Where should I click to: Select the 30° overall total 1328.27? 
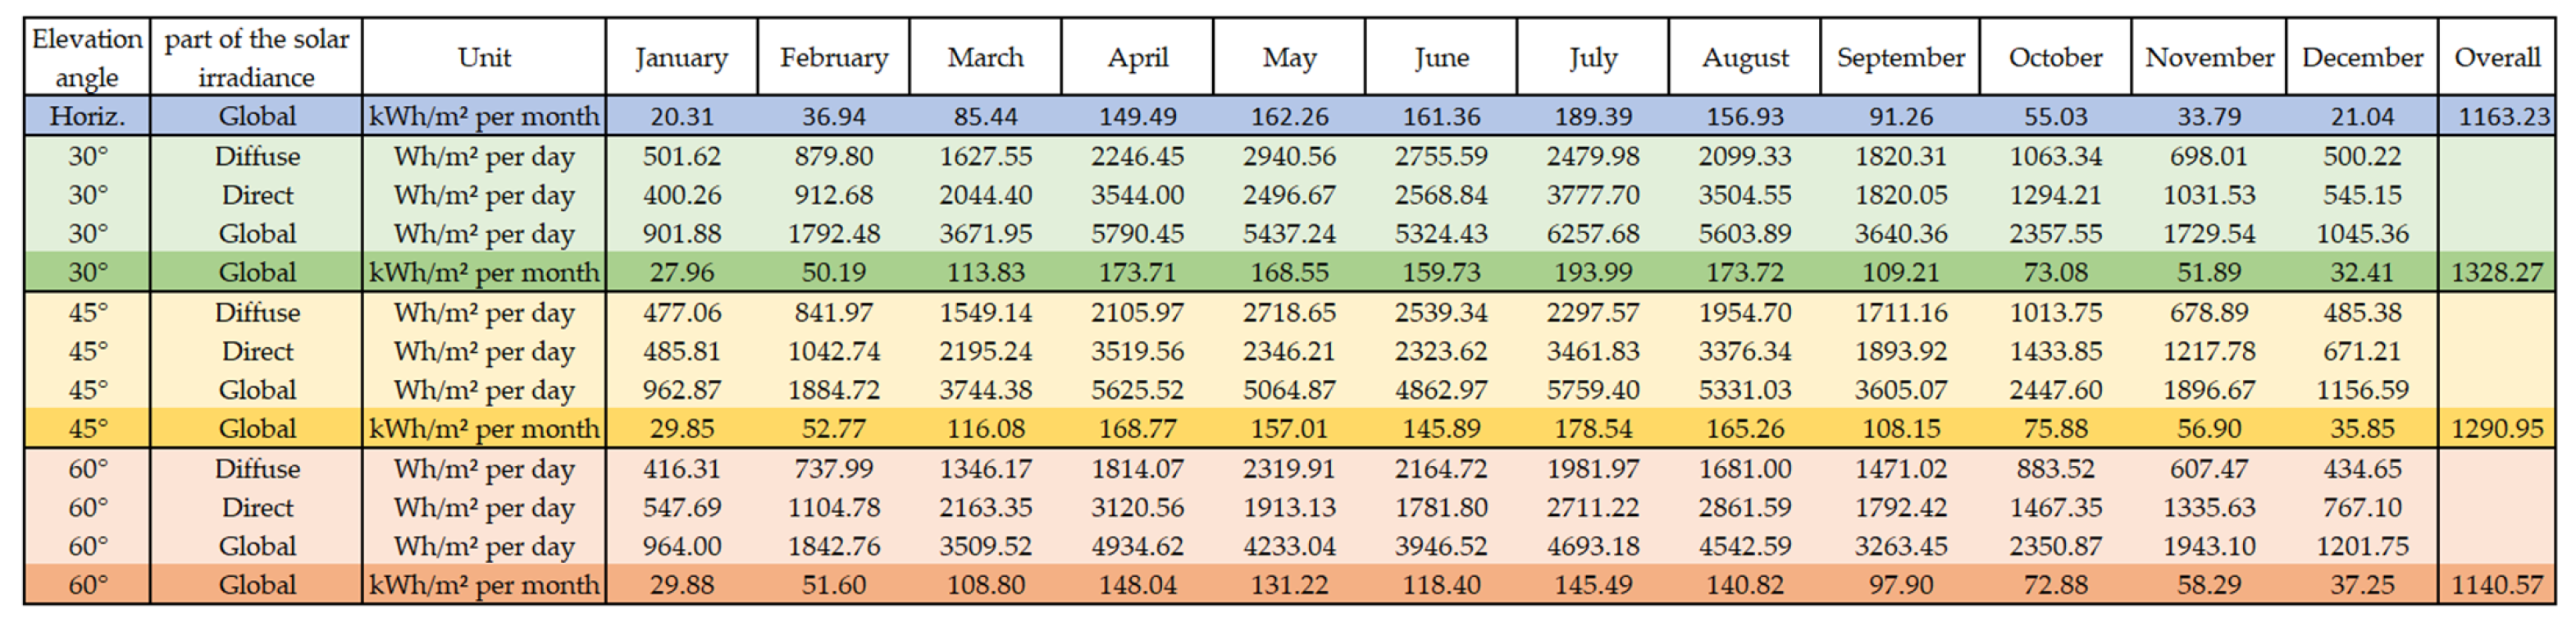2496,273
